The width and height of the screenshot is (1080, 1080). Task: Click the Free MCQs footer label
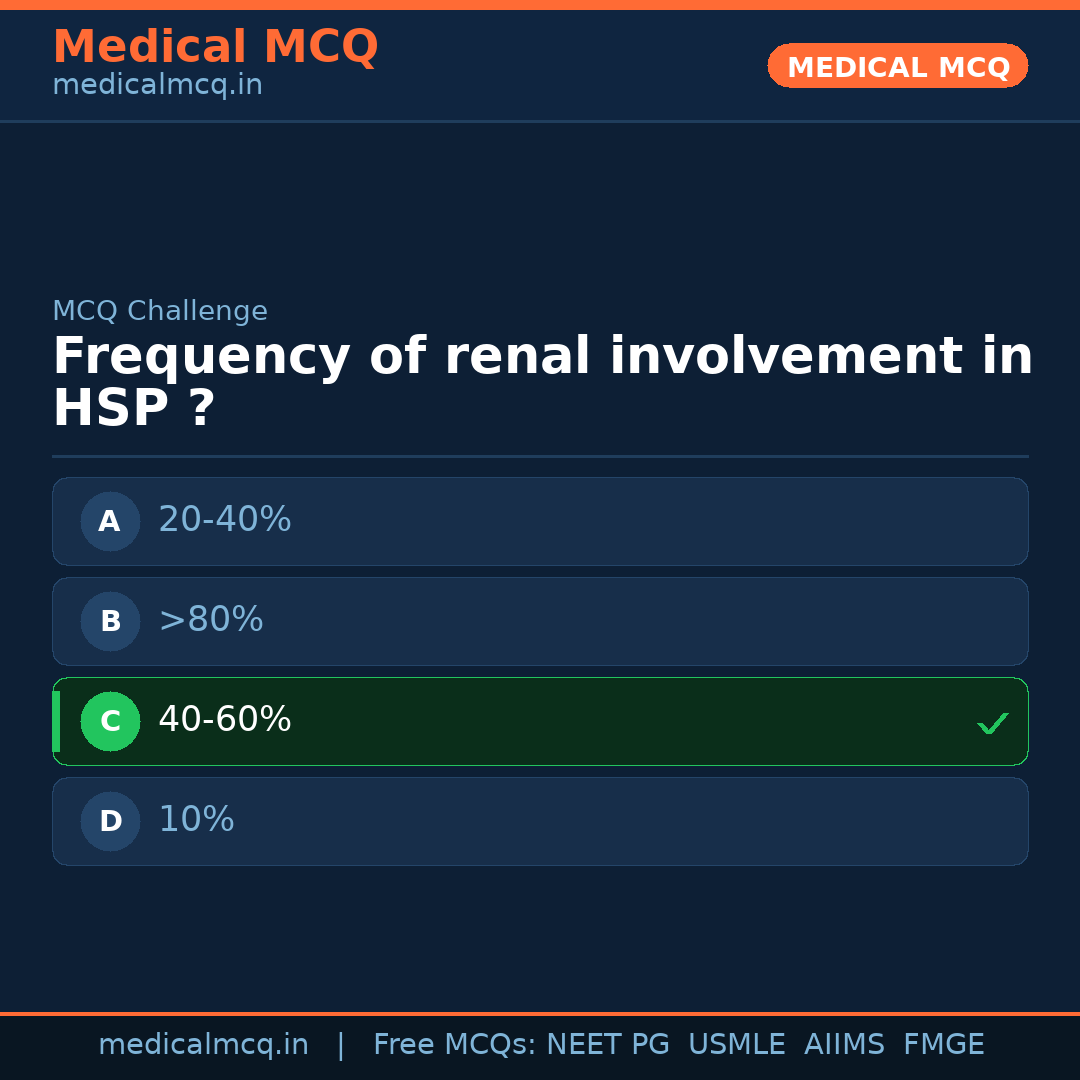click(x=454, y=1045)
